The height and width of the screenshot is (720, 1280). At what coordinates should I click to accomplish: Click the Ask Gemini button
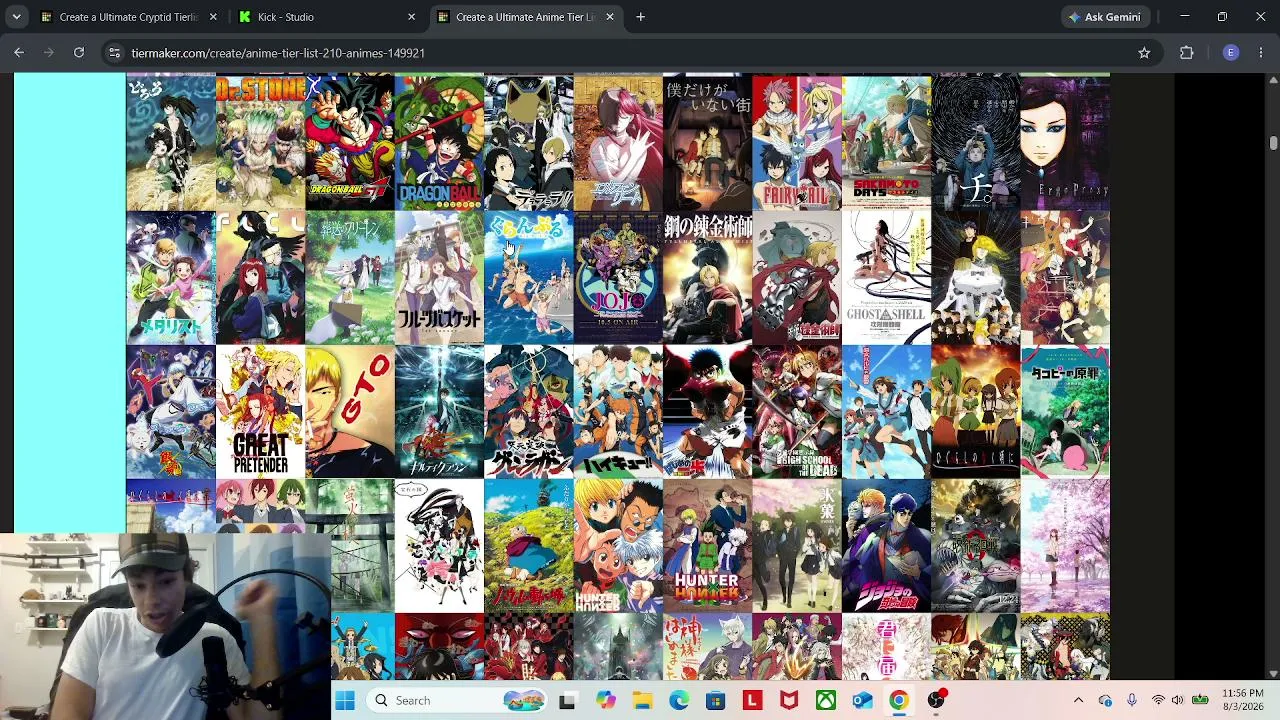click(x=1104, y=17)
